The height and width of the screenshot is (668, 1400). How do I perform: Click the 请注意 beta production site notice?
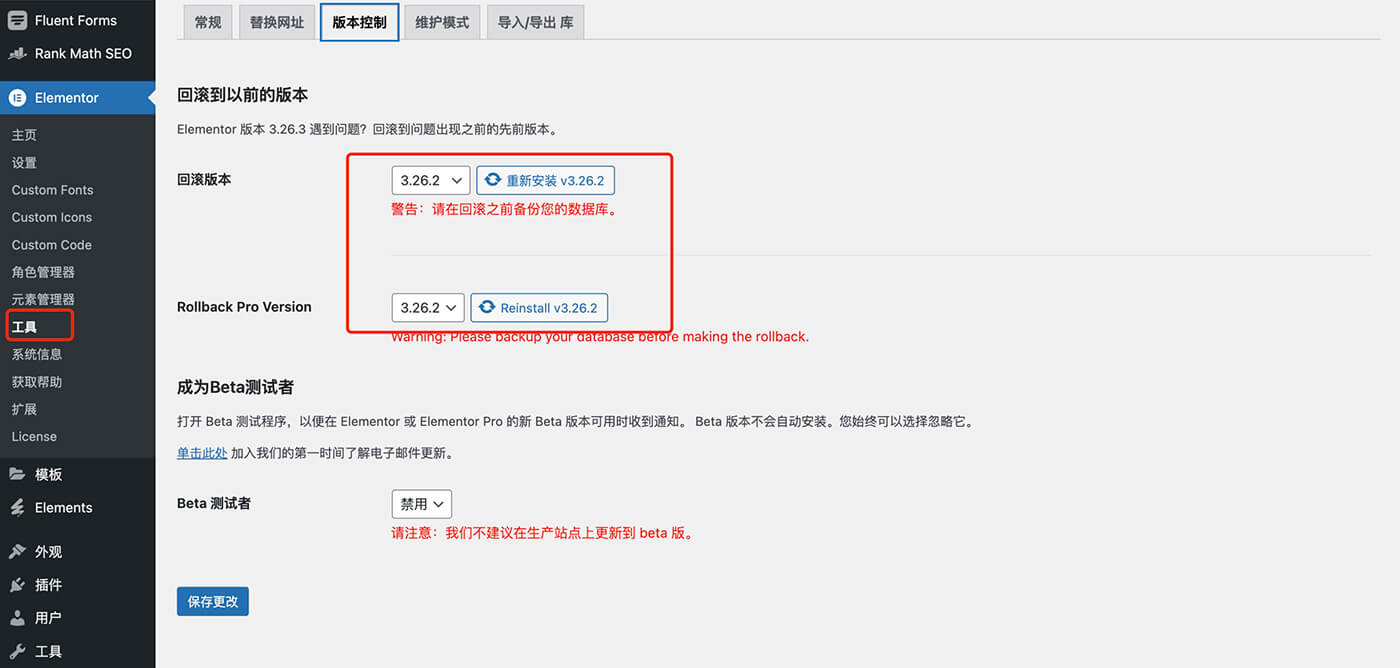(542, 533)
